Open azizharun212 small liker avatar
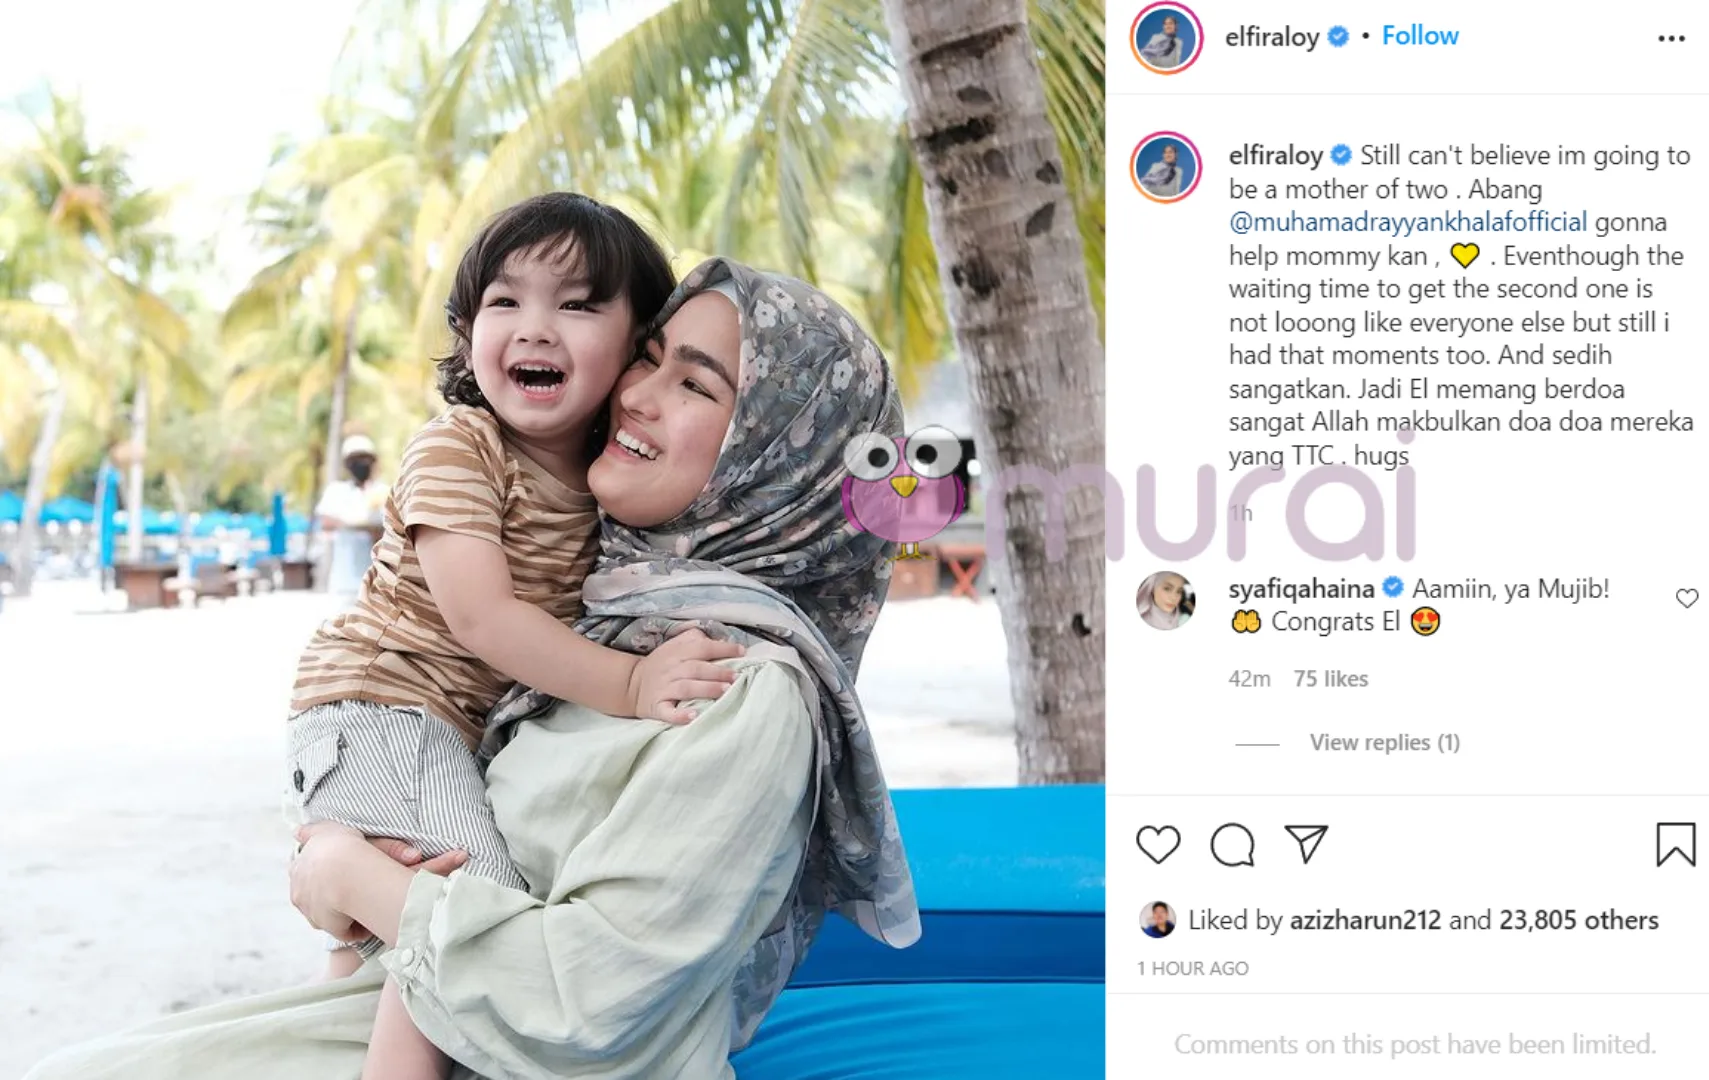This screenshot has width=1709, height=1080. pyautogui.click(x=1157, y=919)
